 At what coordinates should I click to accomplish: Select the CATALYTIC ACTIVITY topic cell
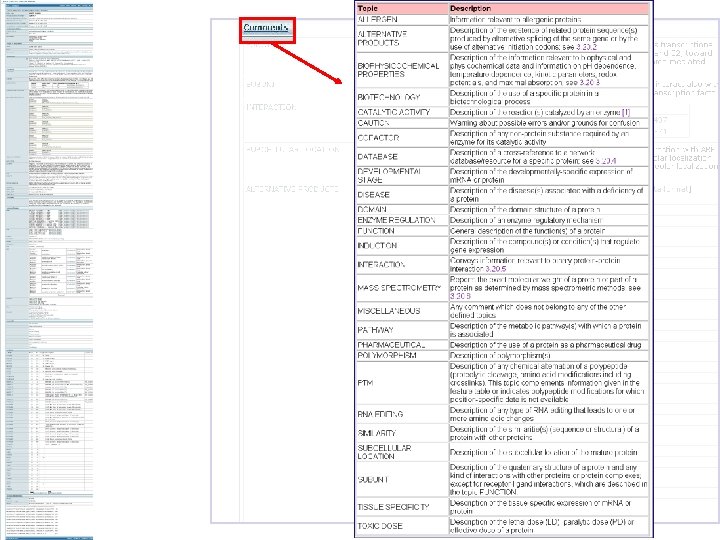pos(403,112)
